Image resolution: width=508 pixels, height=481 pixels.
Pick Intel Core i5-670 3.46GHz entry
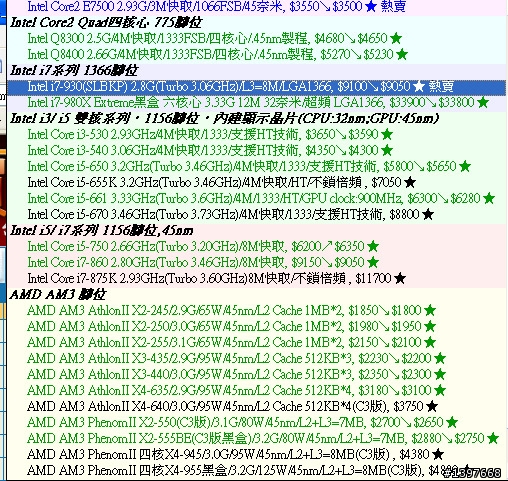click(256, 214)
